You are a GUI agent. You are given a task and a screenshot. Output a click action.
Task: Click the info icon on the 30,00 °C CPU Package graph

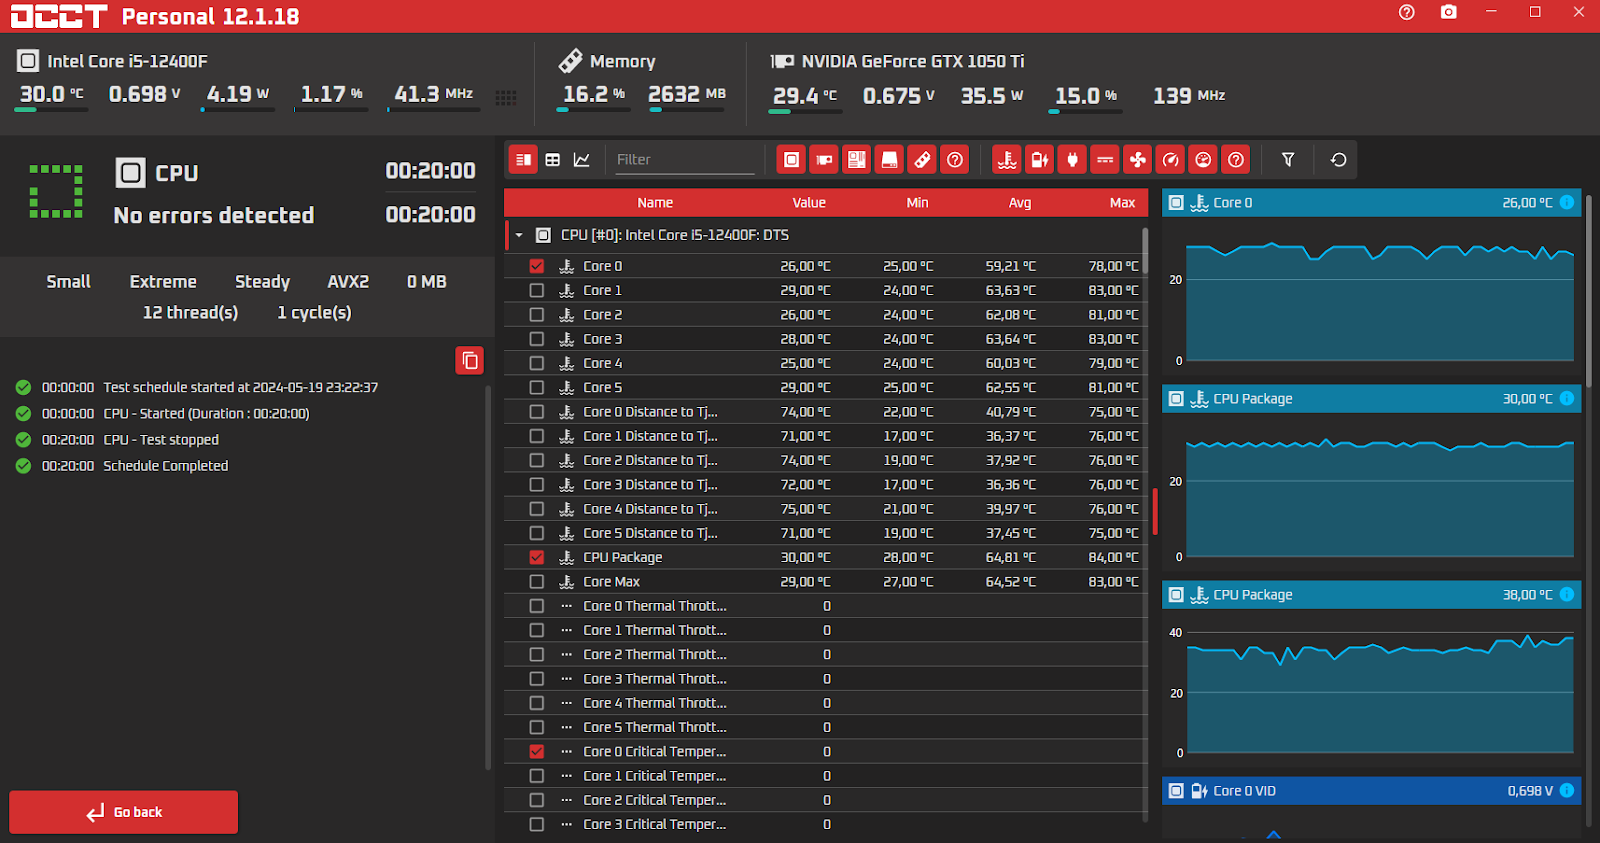point(1567,398)
